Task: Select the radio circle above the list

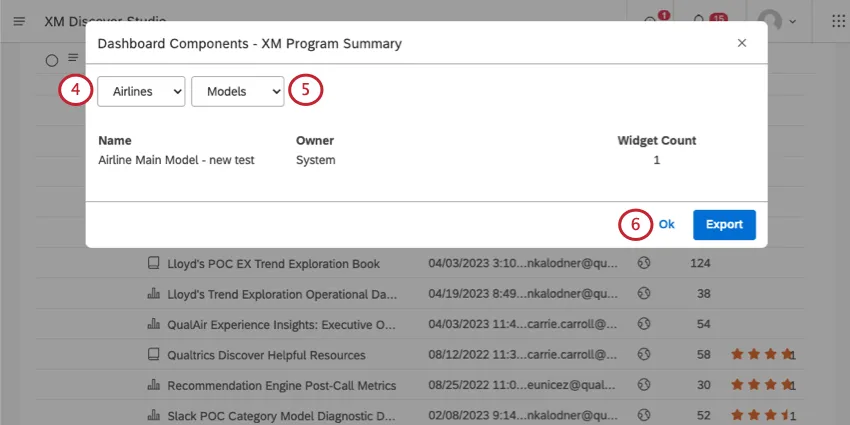Action: pos(52,60)
